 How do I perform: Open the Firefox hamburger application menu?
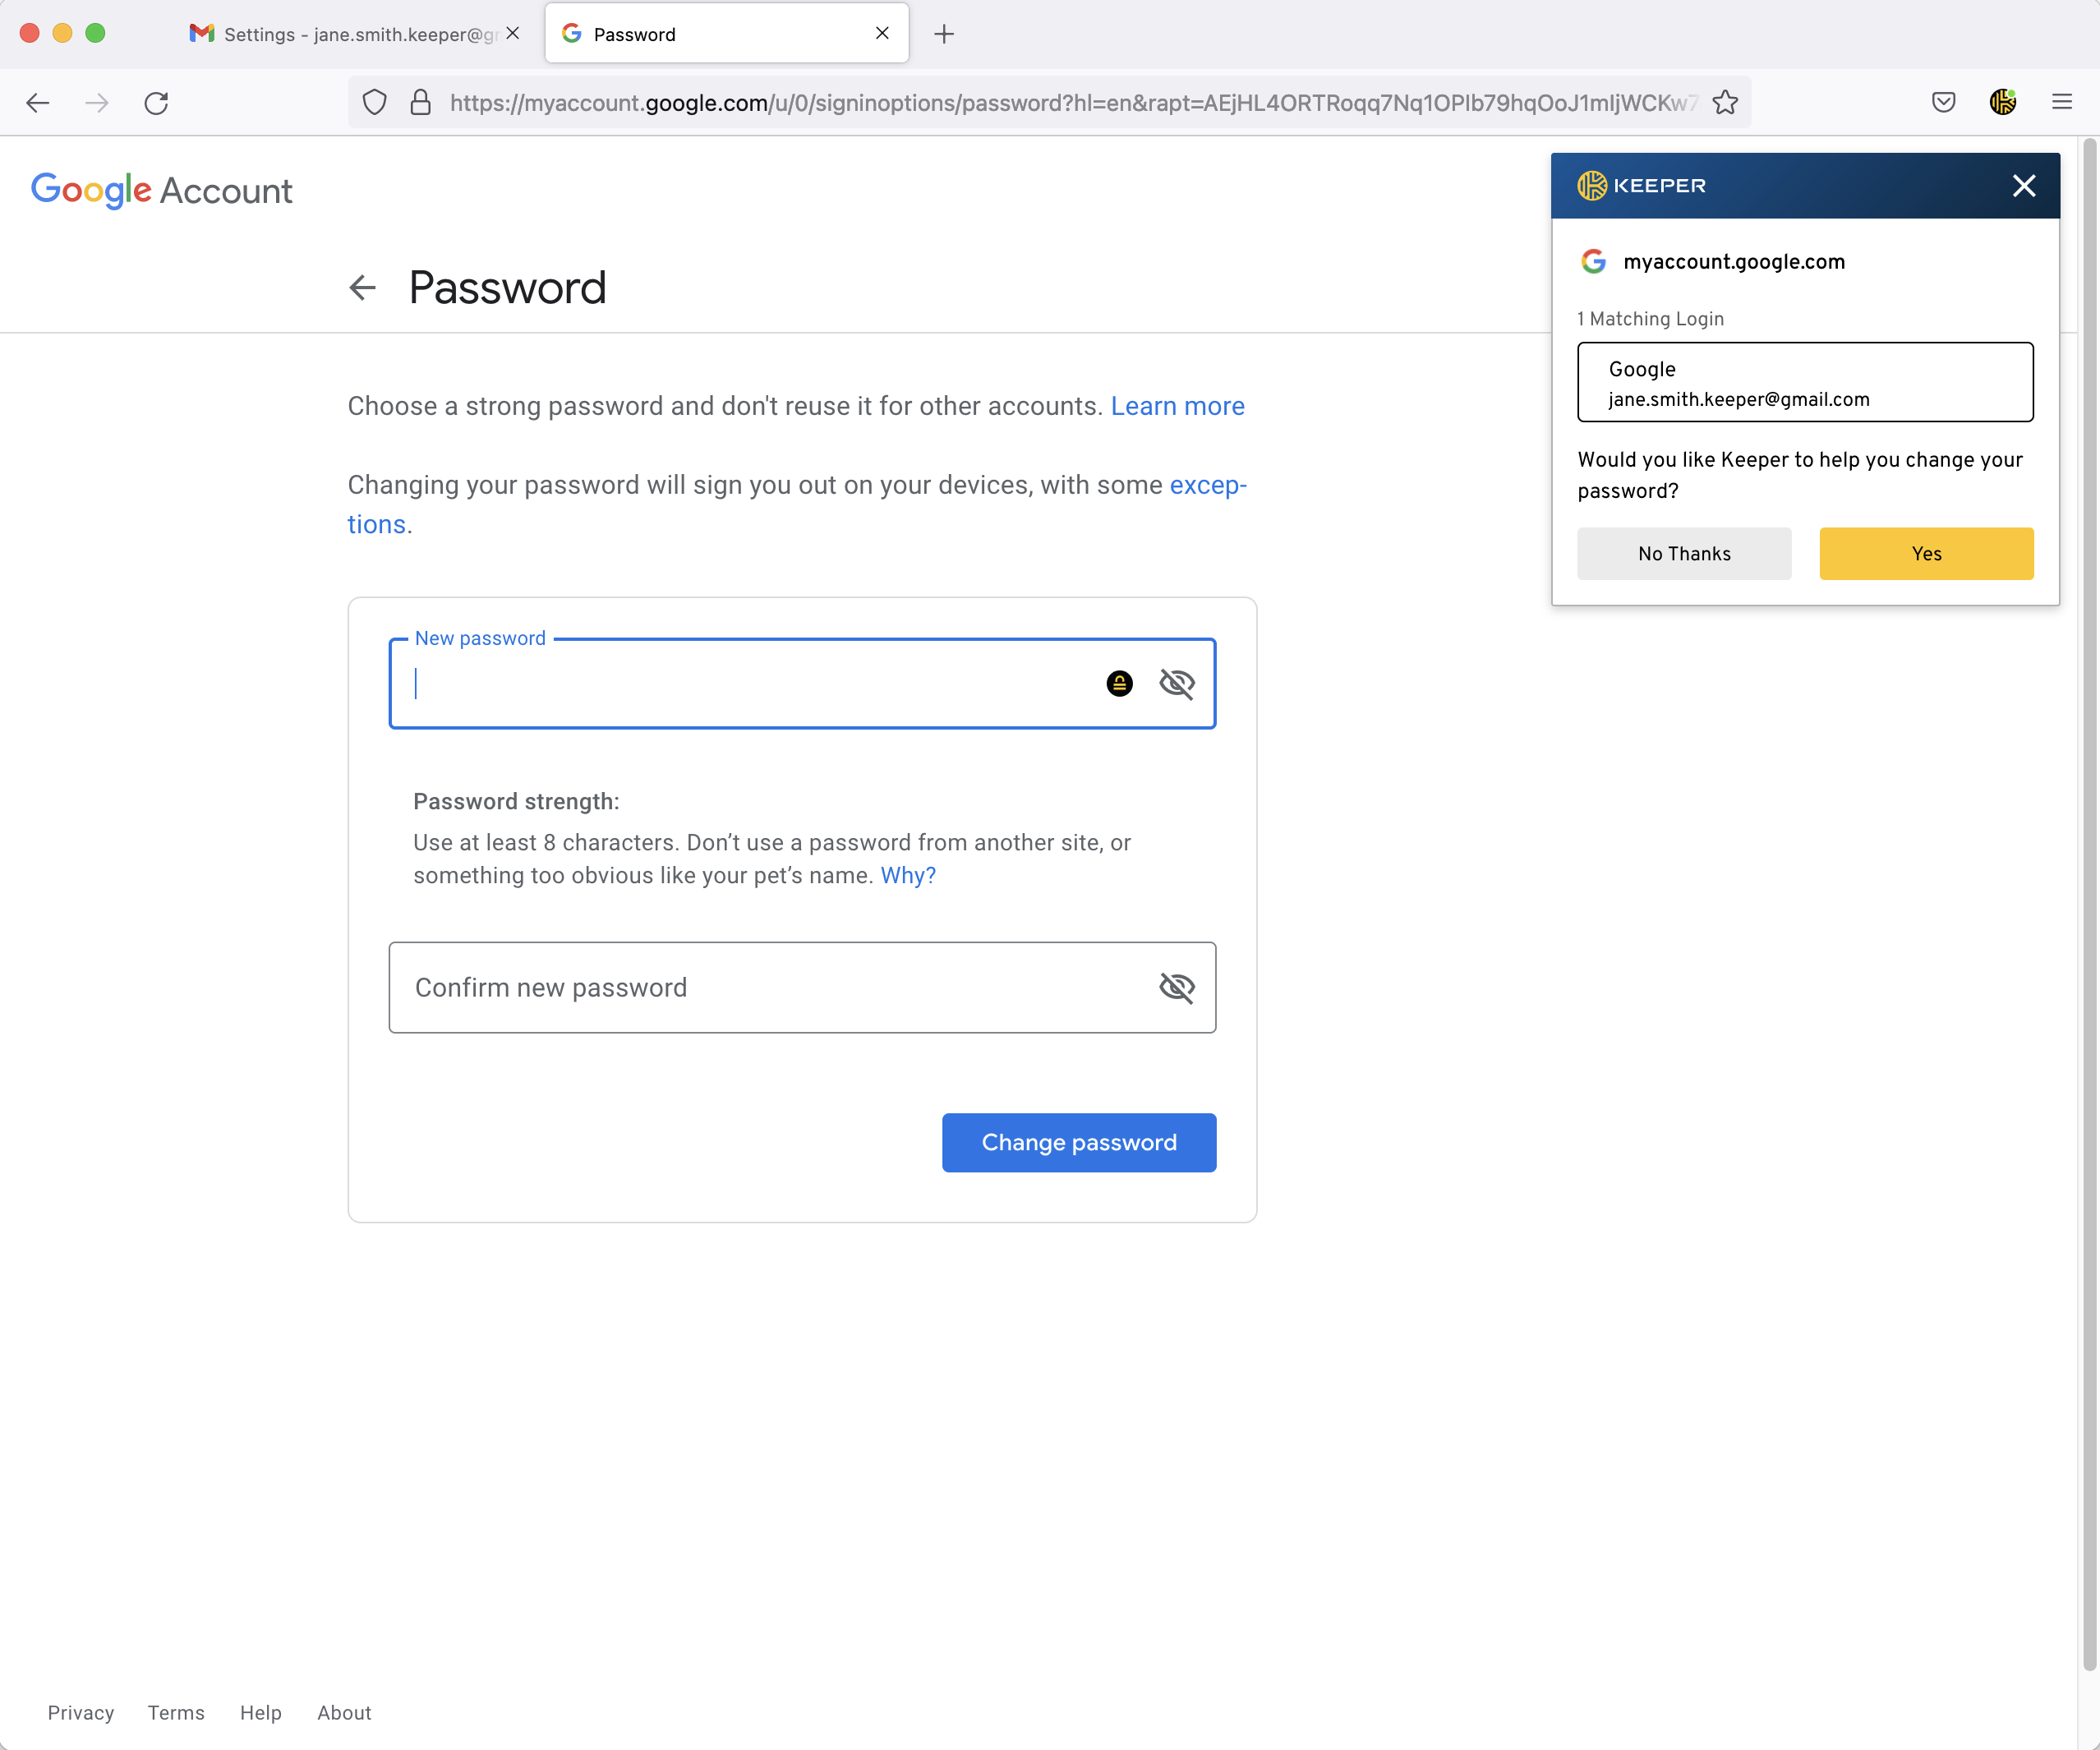[2062, 102]
